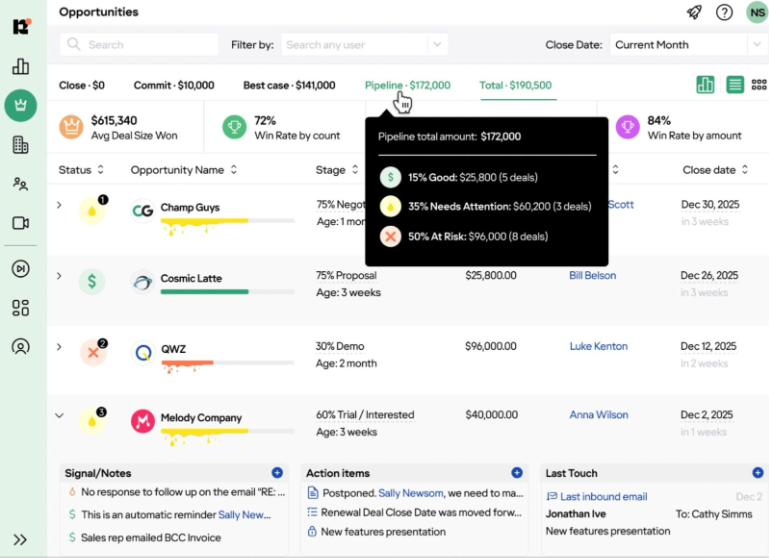Click the Win Rate by amount trophy icon
Screen dimensions: 769x558
(628, 127)
